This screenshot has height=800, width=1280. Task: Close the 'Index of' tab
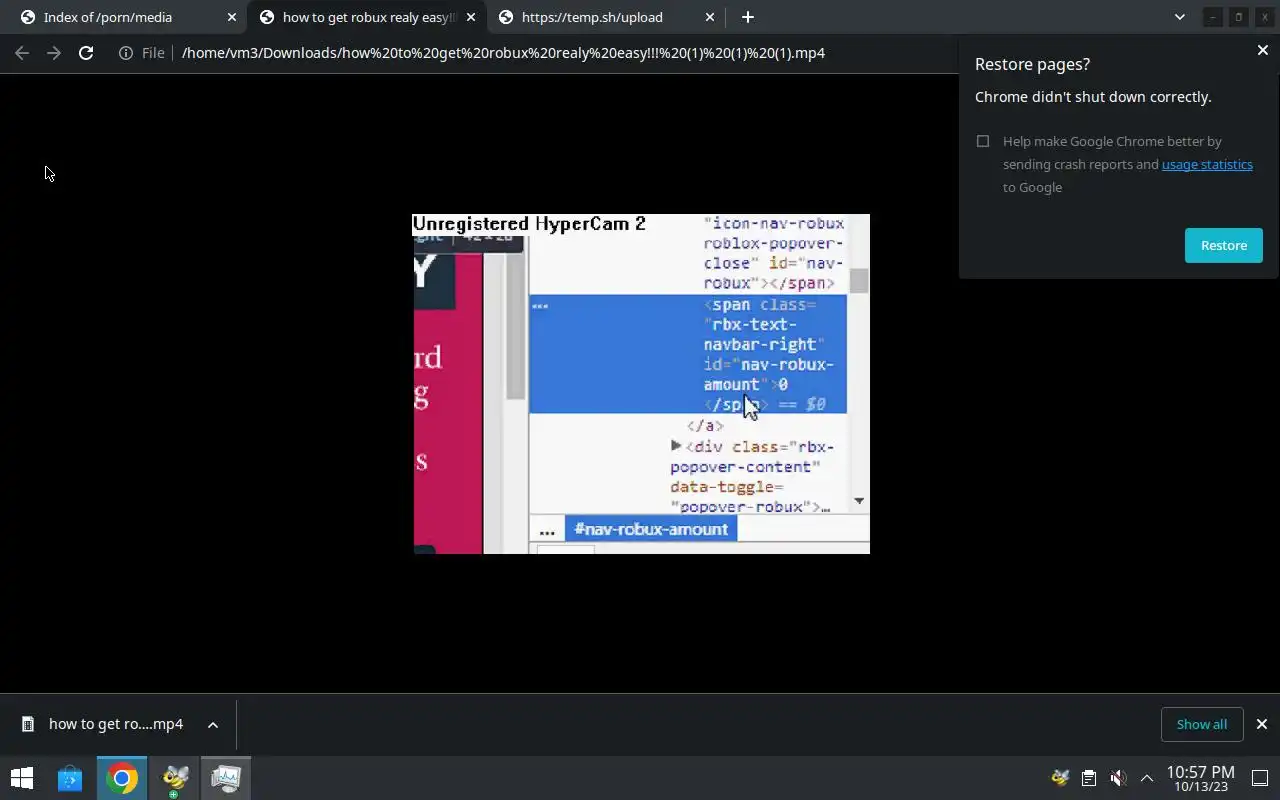pyautogui.click(x=232, y=17)
